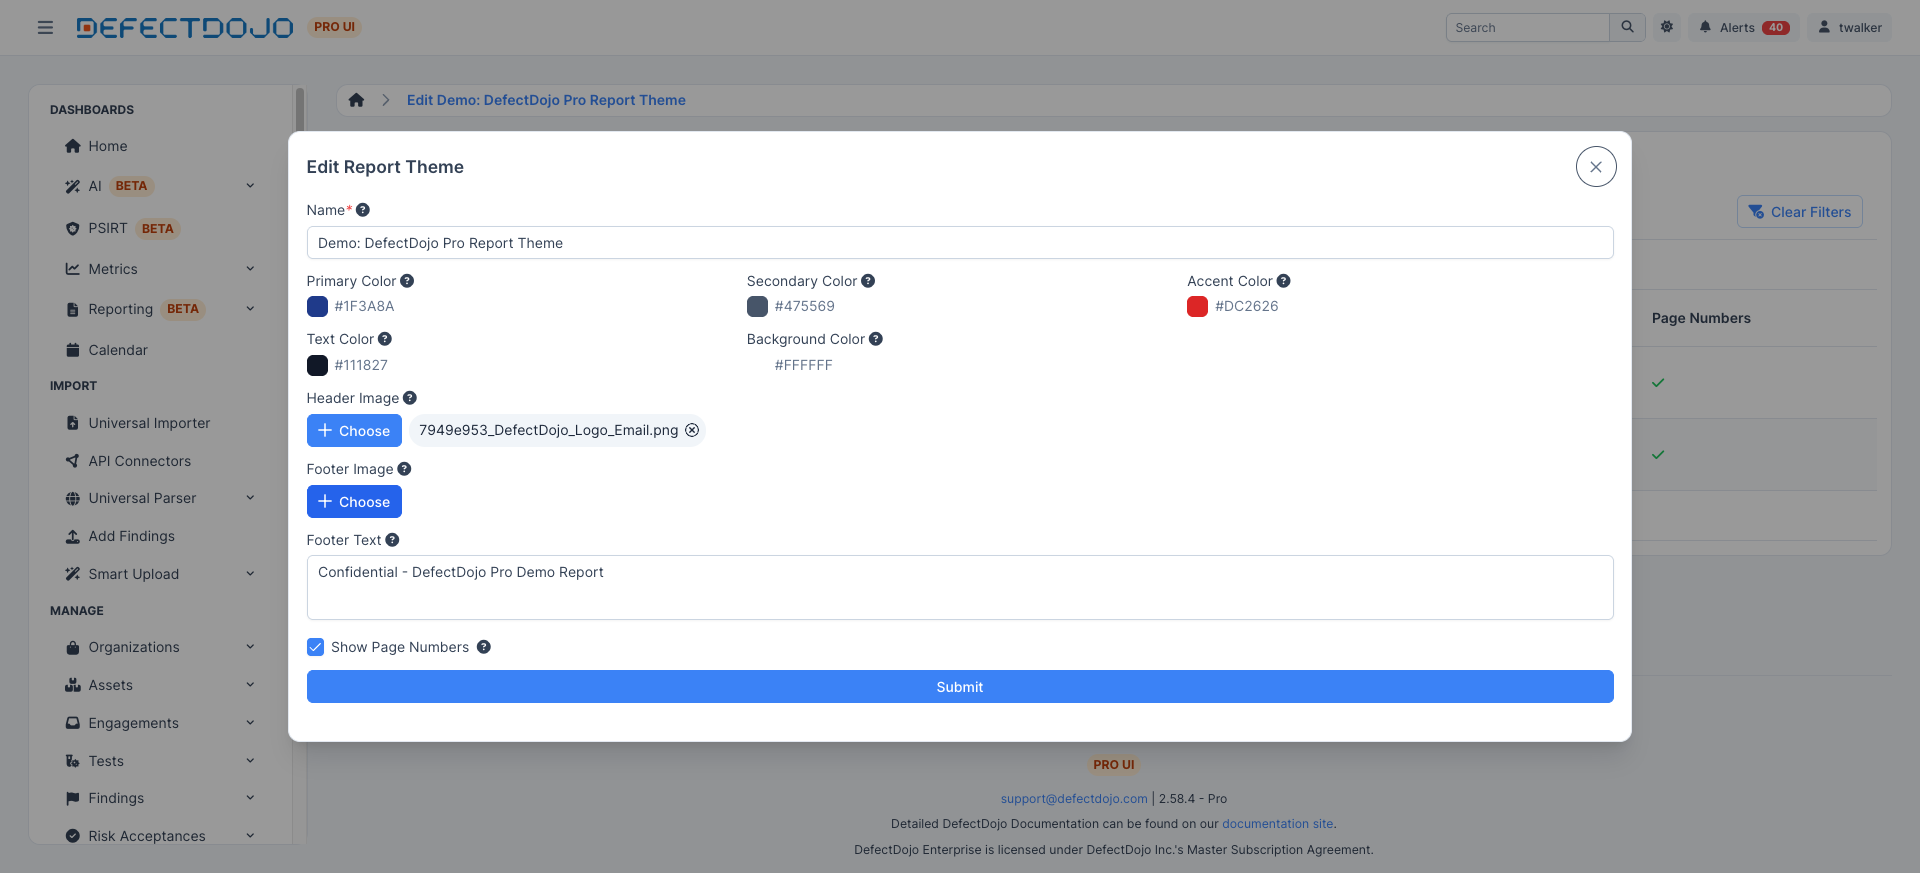Open the Alerts bell notifications
The image size is (1920, 873).
[1744, 27]
